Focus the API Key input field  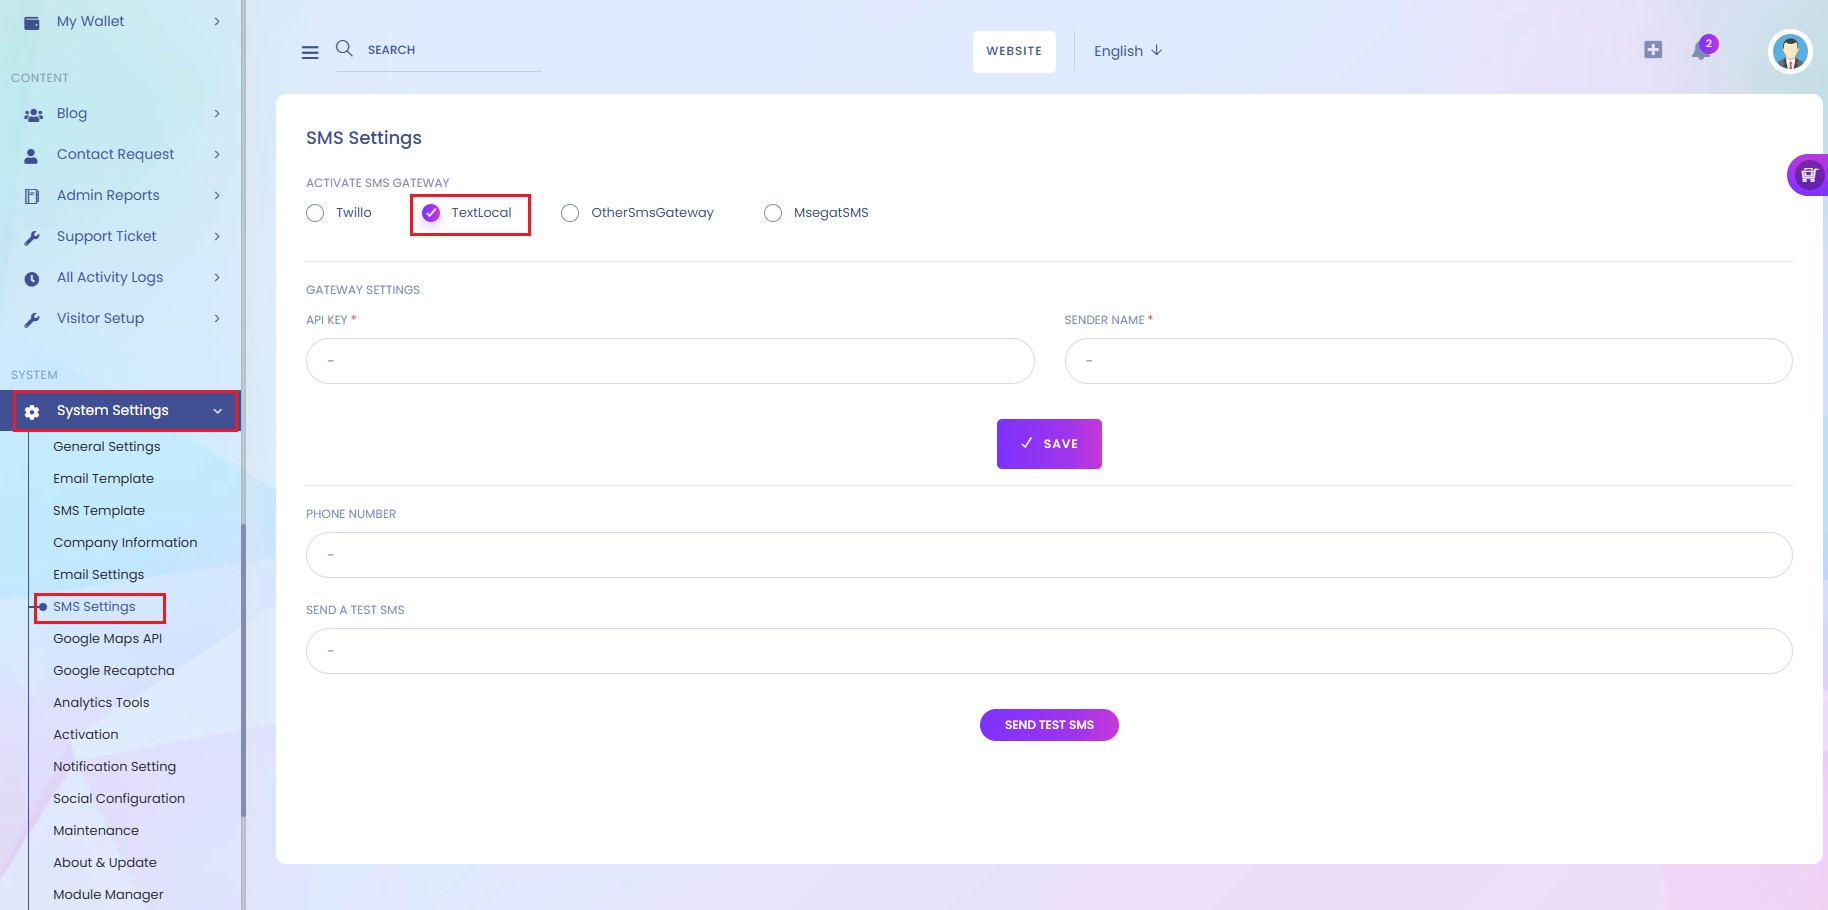(x=670, y=361)
